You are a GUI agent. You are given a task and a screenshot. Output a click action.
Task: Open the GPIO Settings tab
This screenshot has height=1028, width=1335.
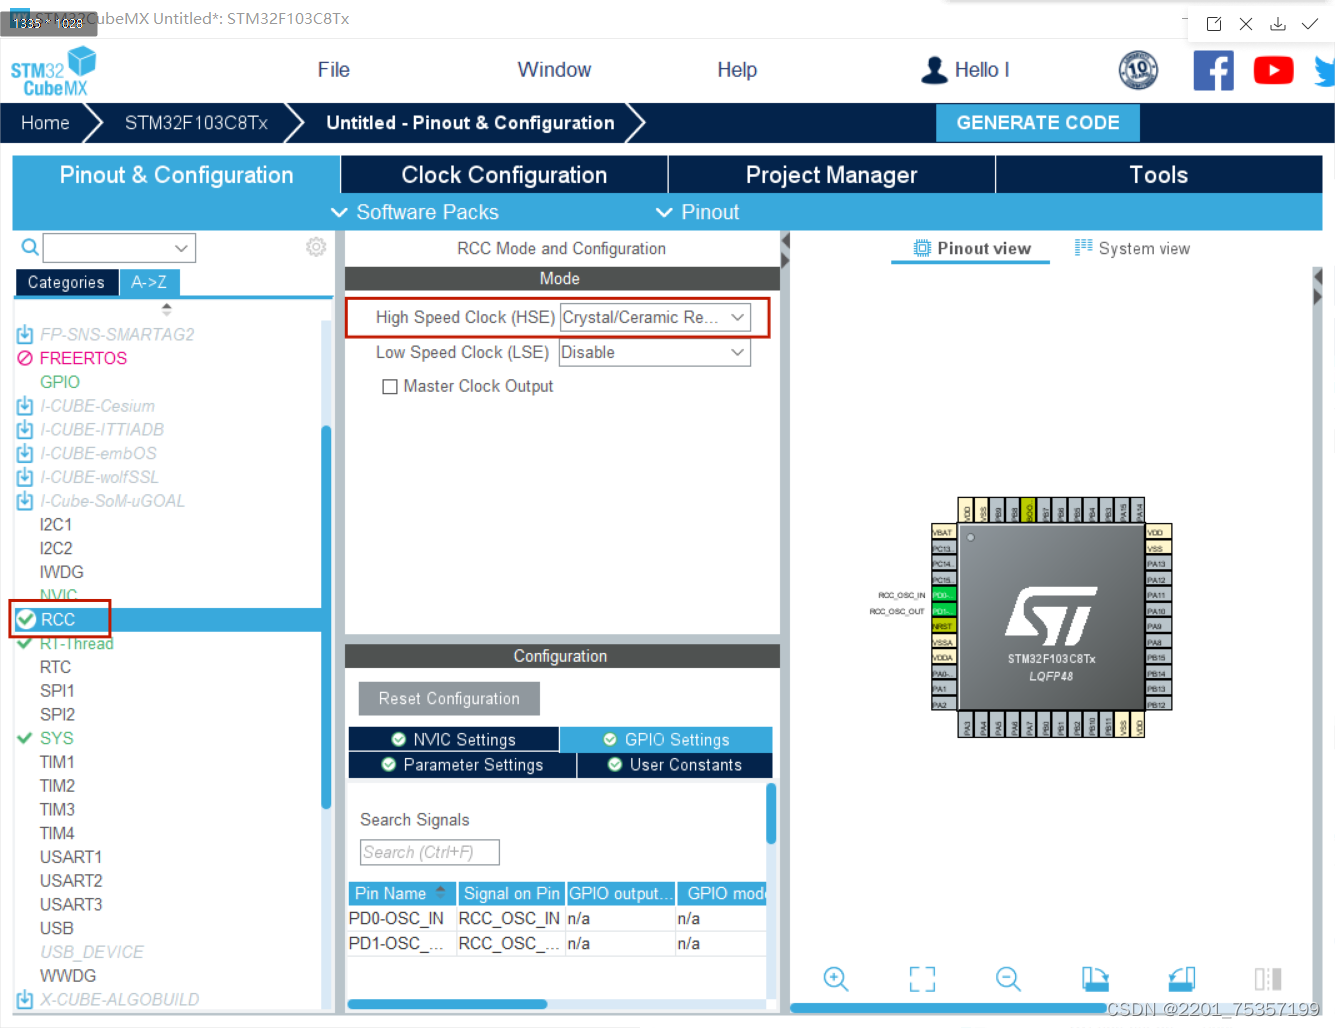pyautogui.click(x=666, y=740)
